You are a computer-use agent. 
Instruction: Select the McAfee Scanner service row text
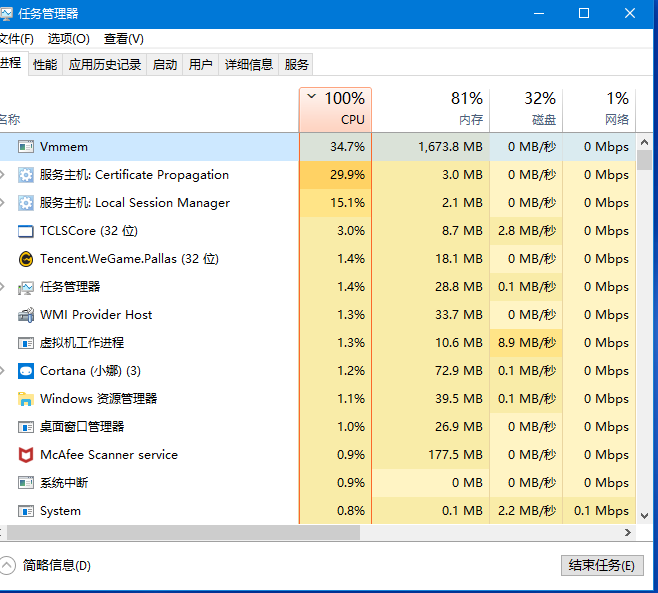109,455
